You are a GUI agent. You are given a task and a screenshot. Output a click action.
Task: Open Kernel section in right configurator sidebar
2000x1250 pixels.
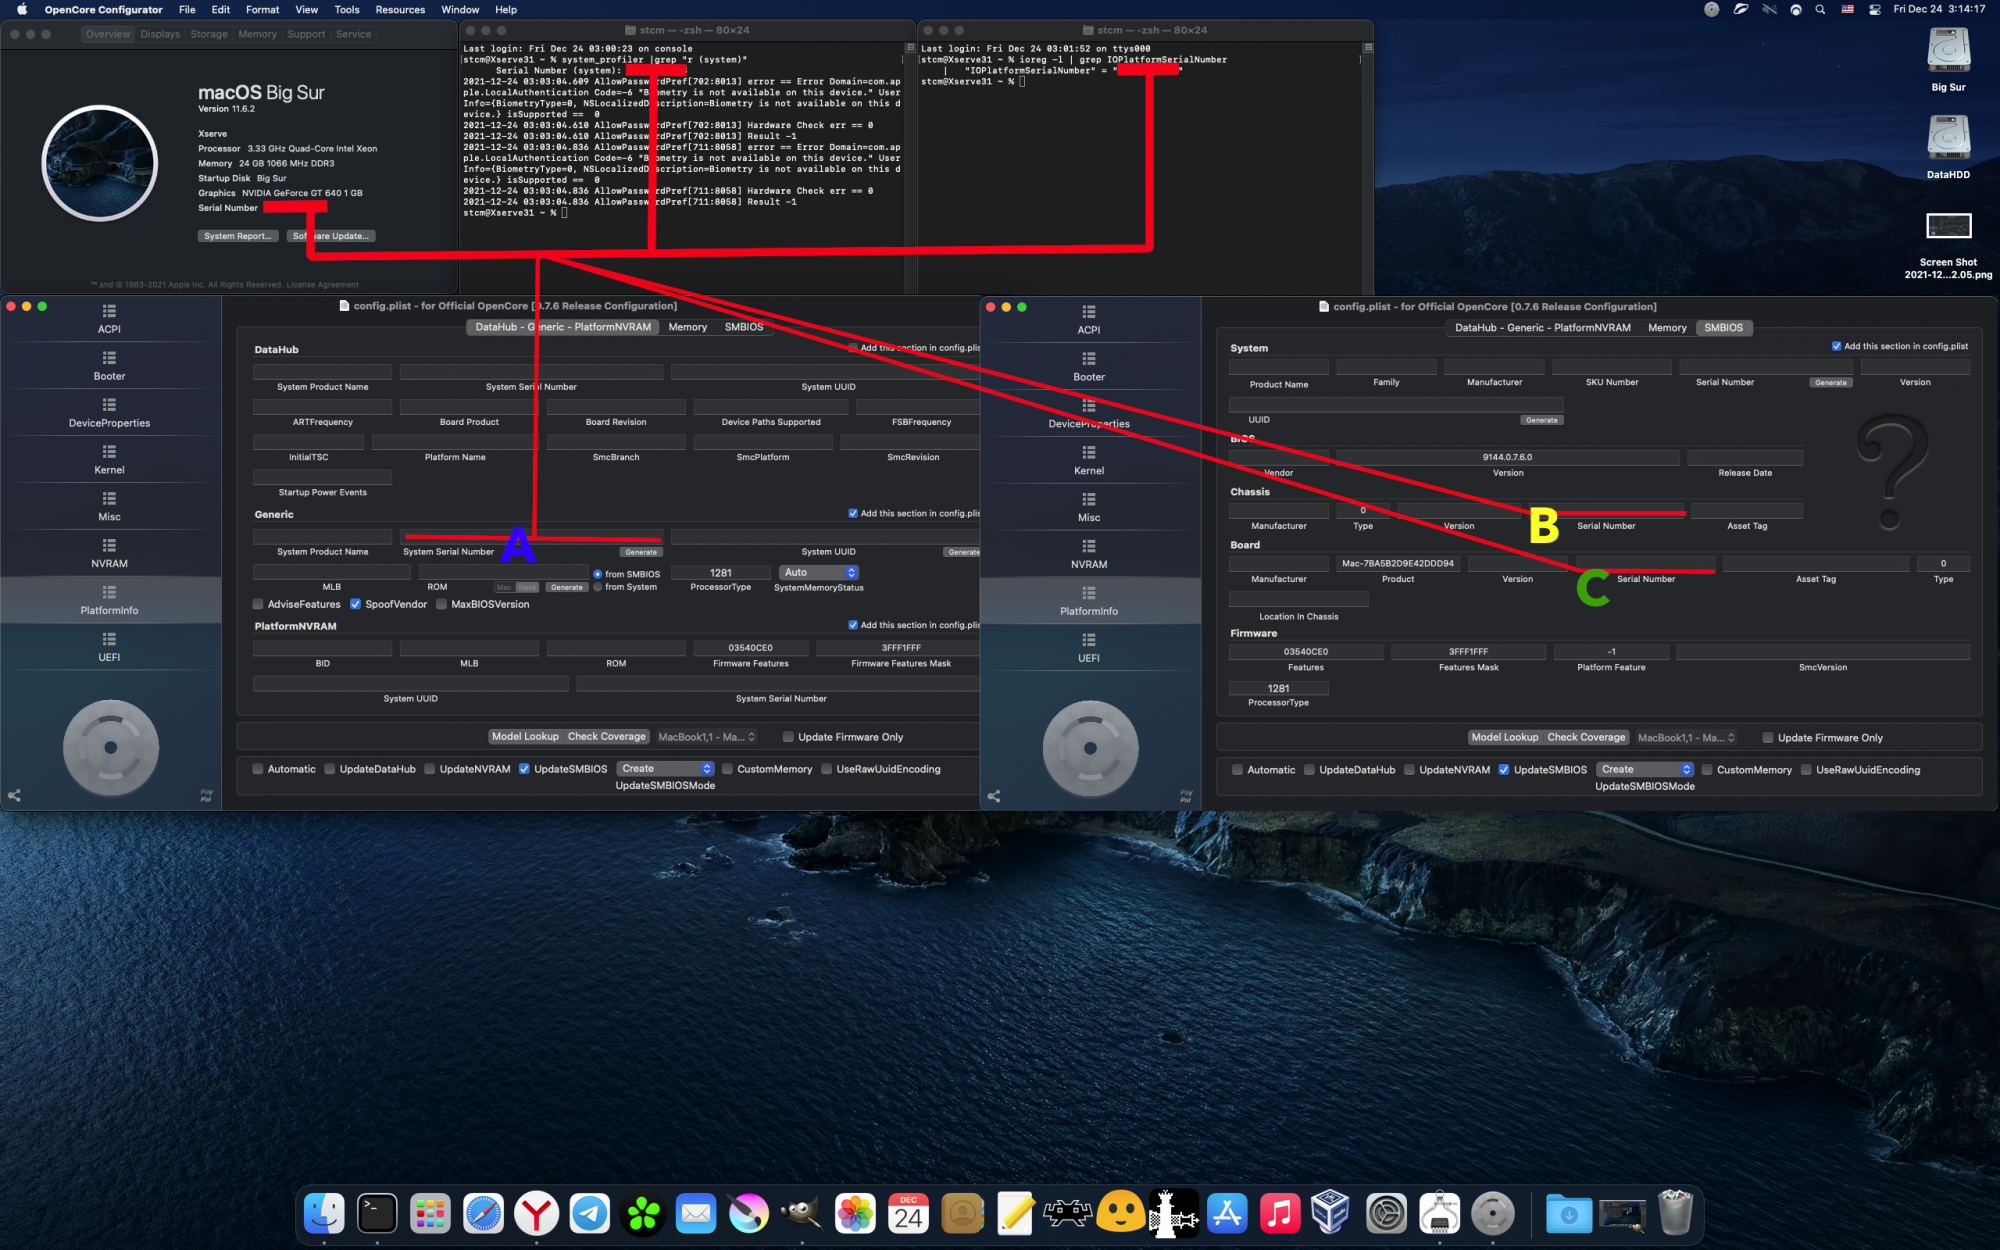(1089, 460)
